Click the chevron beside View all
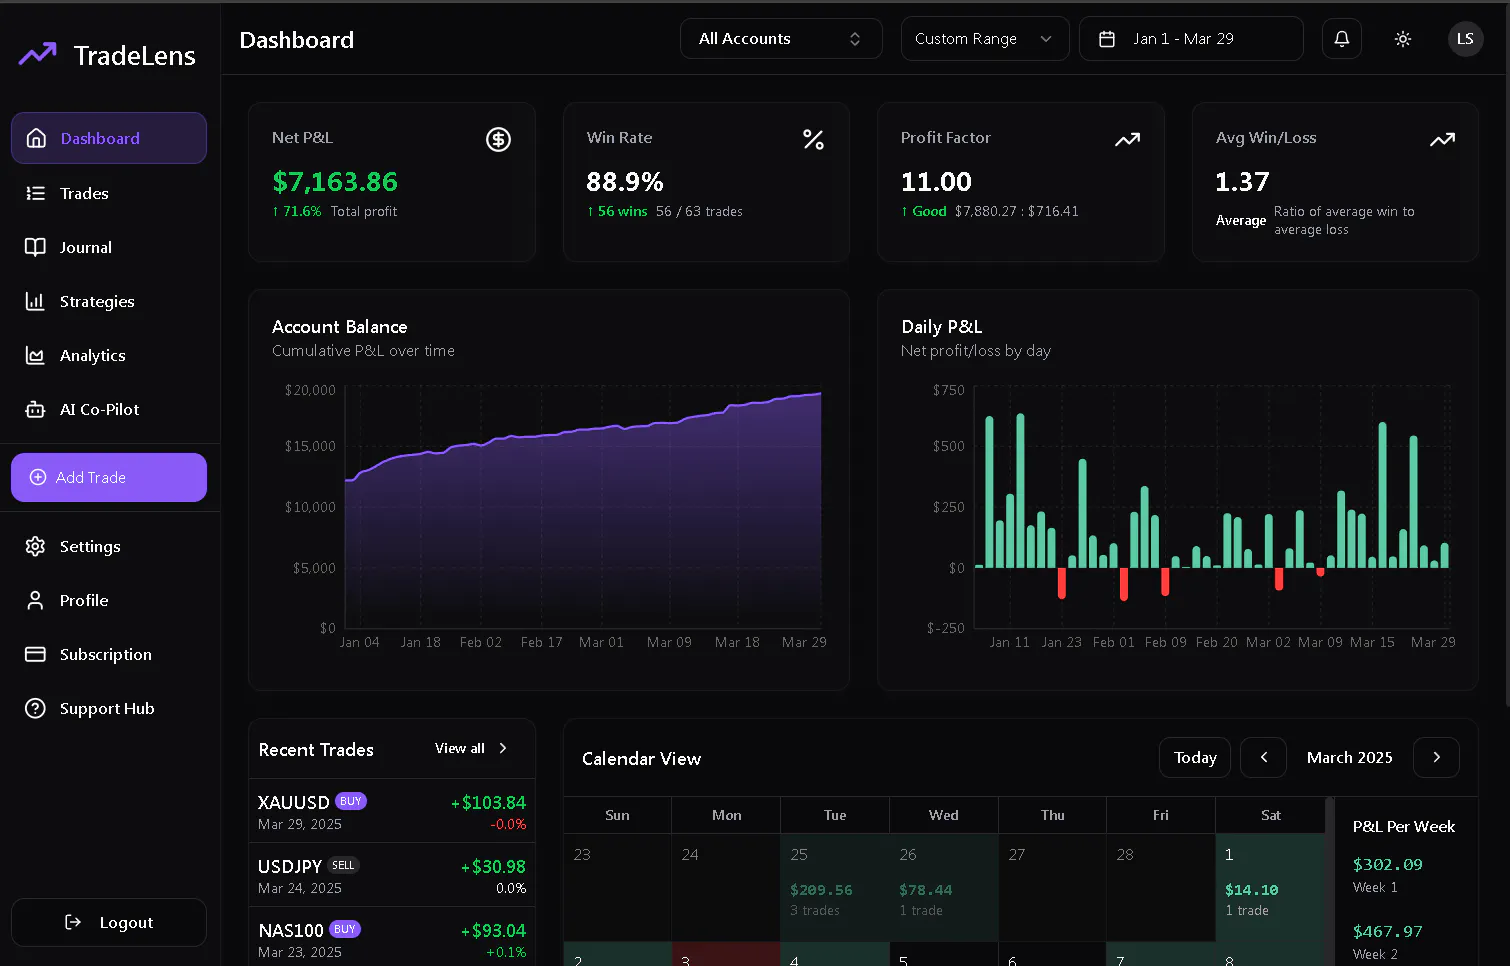This screenshot has height=966, width=1510. pyautogui.click(x=503, y=748)
